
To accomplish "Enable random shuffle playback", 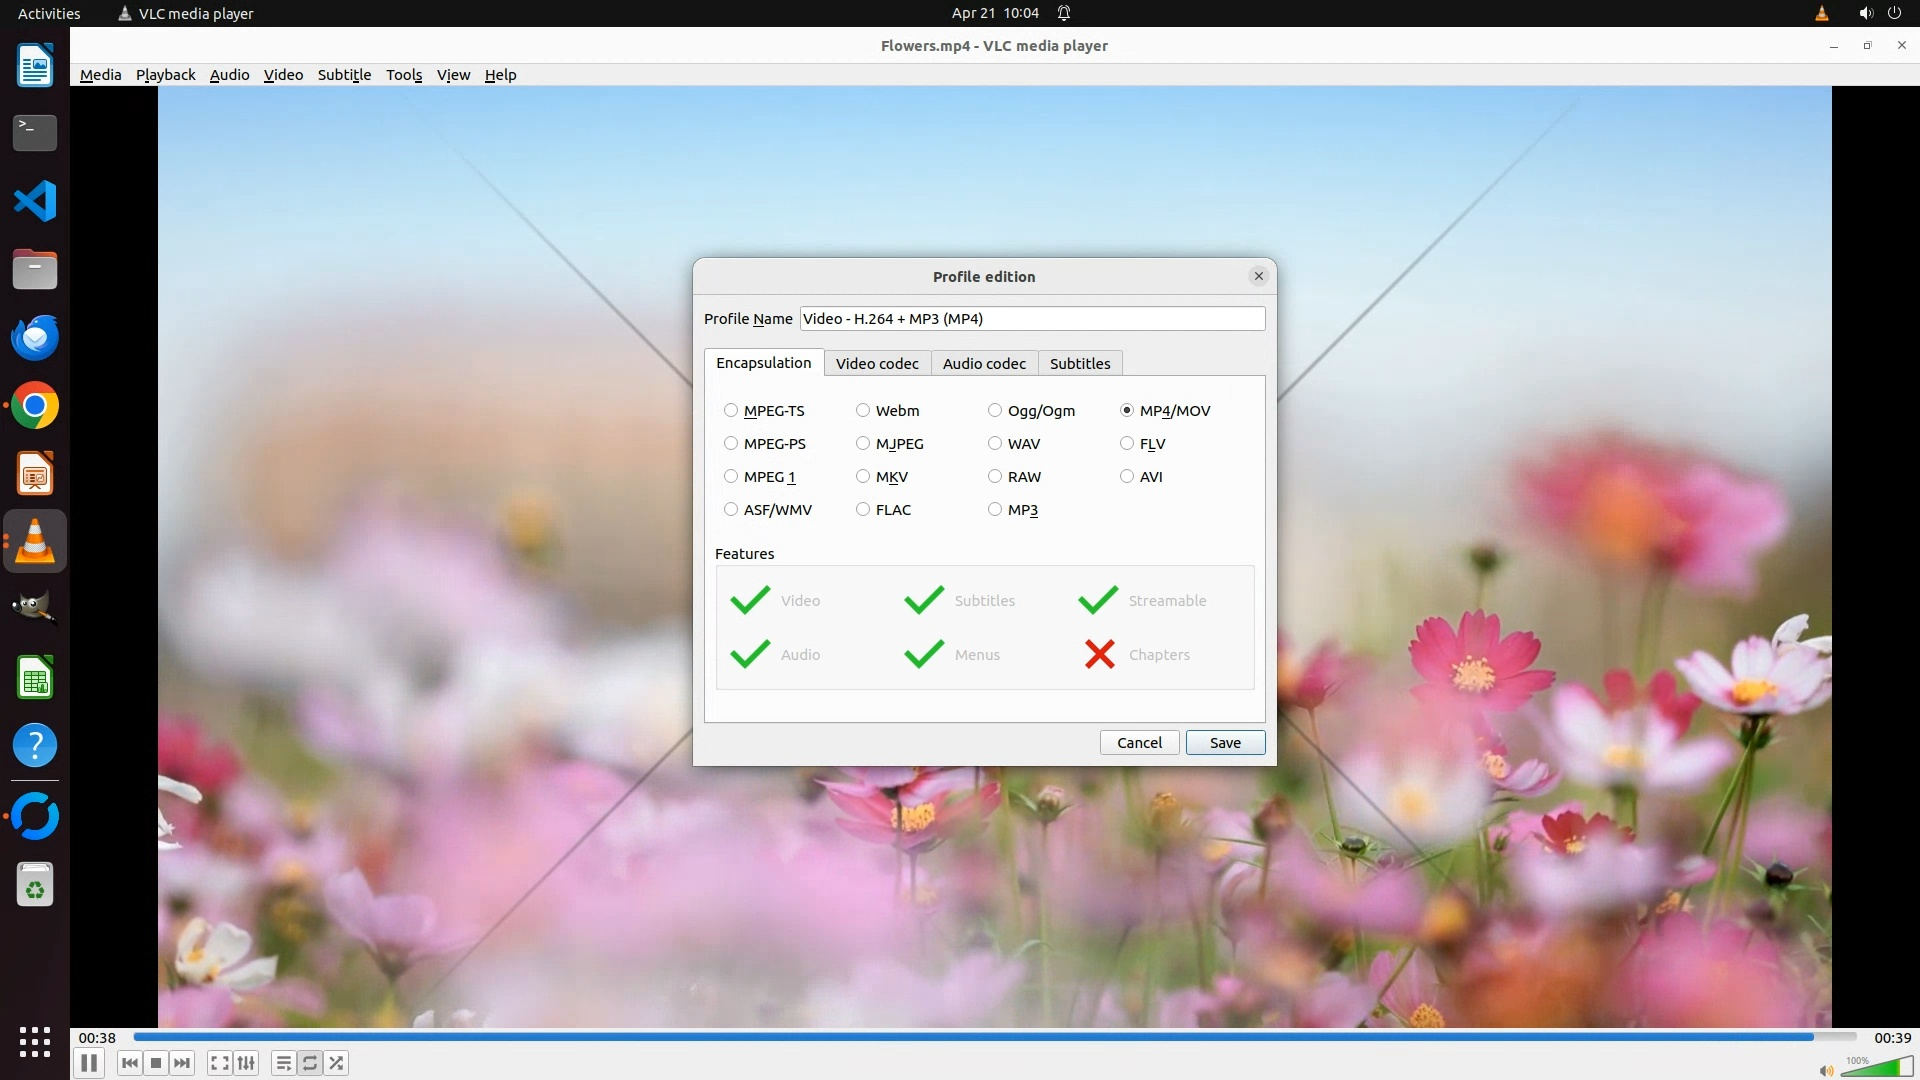I will pos(337,1063).
